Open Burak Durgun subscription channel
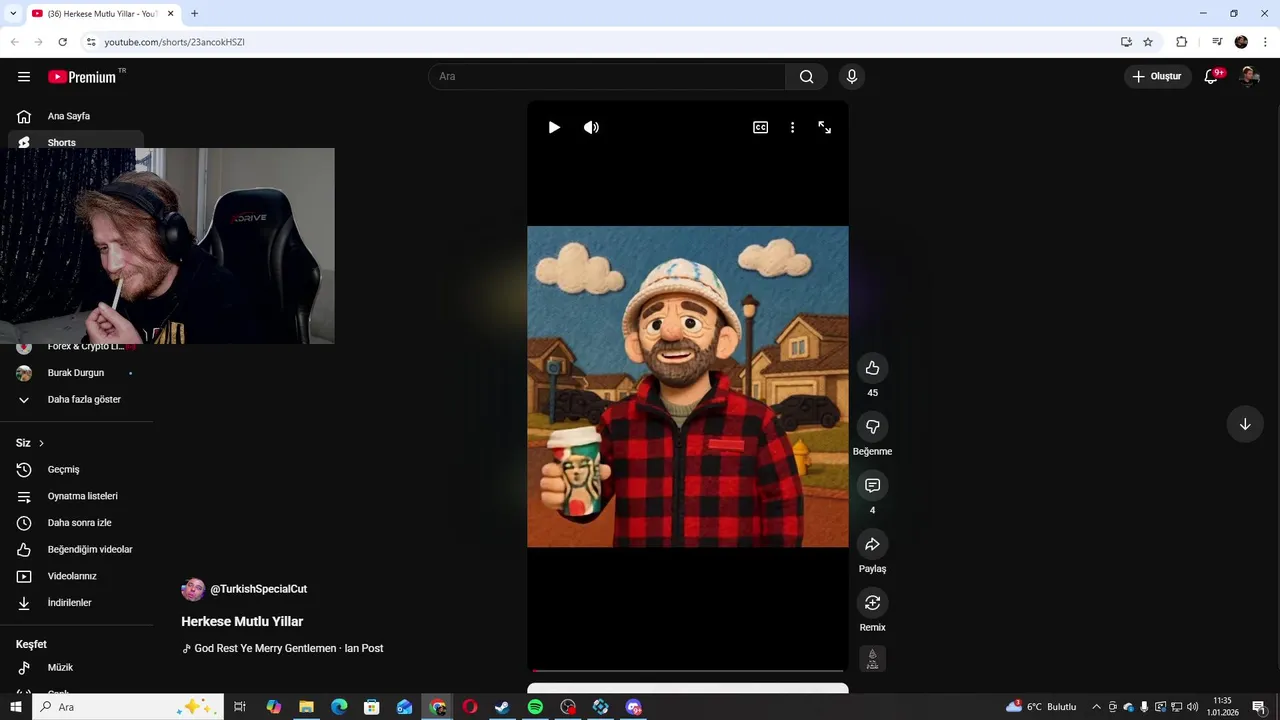Screen dimensions: 1280x720 (76, 373)
